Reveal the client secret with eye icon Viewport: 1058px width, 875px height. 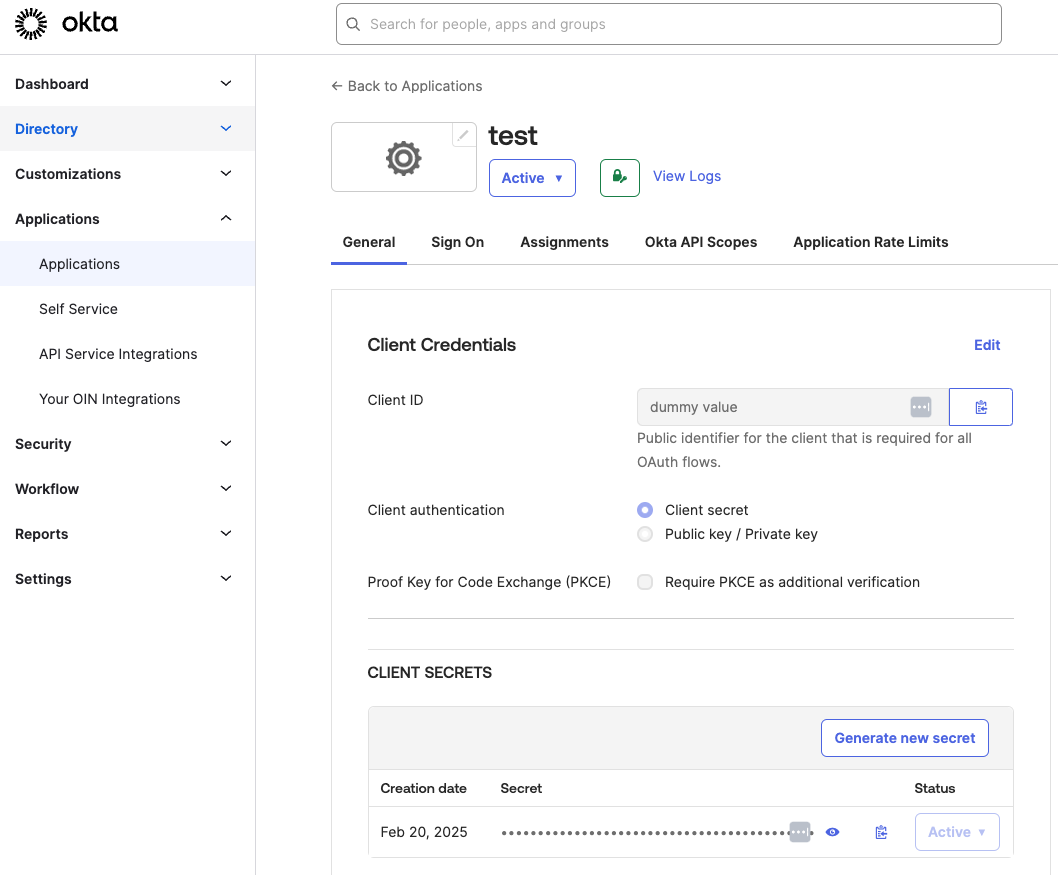[832, 832]
